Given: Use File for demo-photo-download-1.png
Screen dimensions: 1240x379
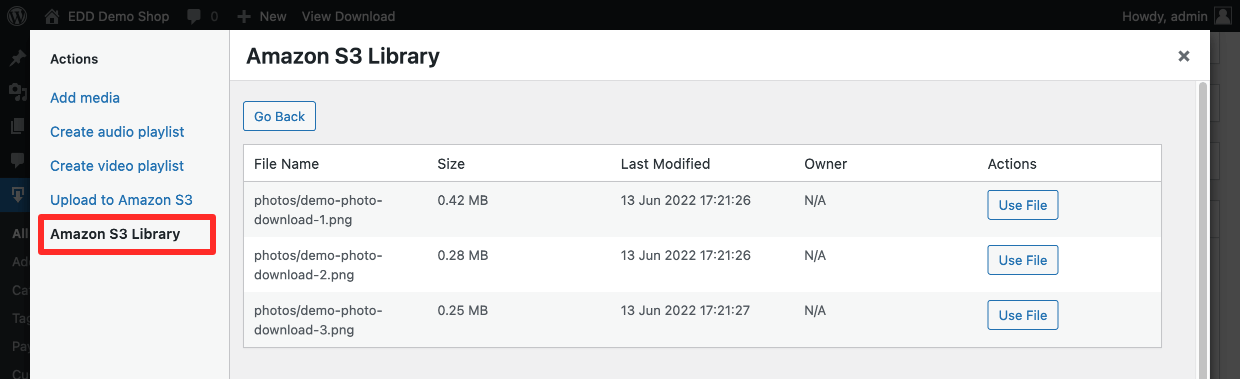Looking at the screenshot, I should 1023,205.
